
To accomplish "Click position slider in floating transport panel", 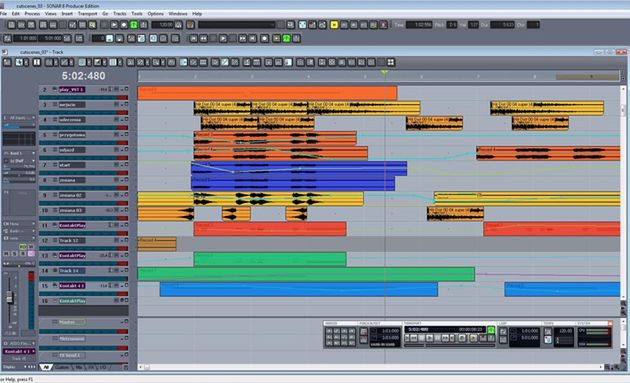I will (449, 345).
